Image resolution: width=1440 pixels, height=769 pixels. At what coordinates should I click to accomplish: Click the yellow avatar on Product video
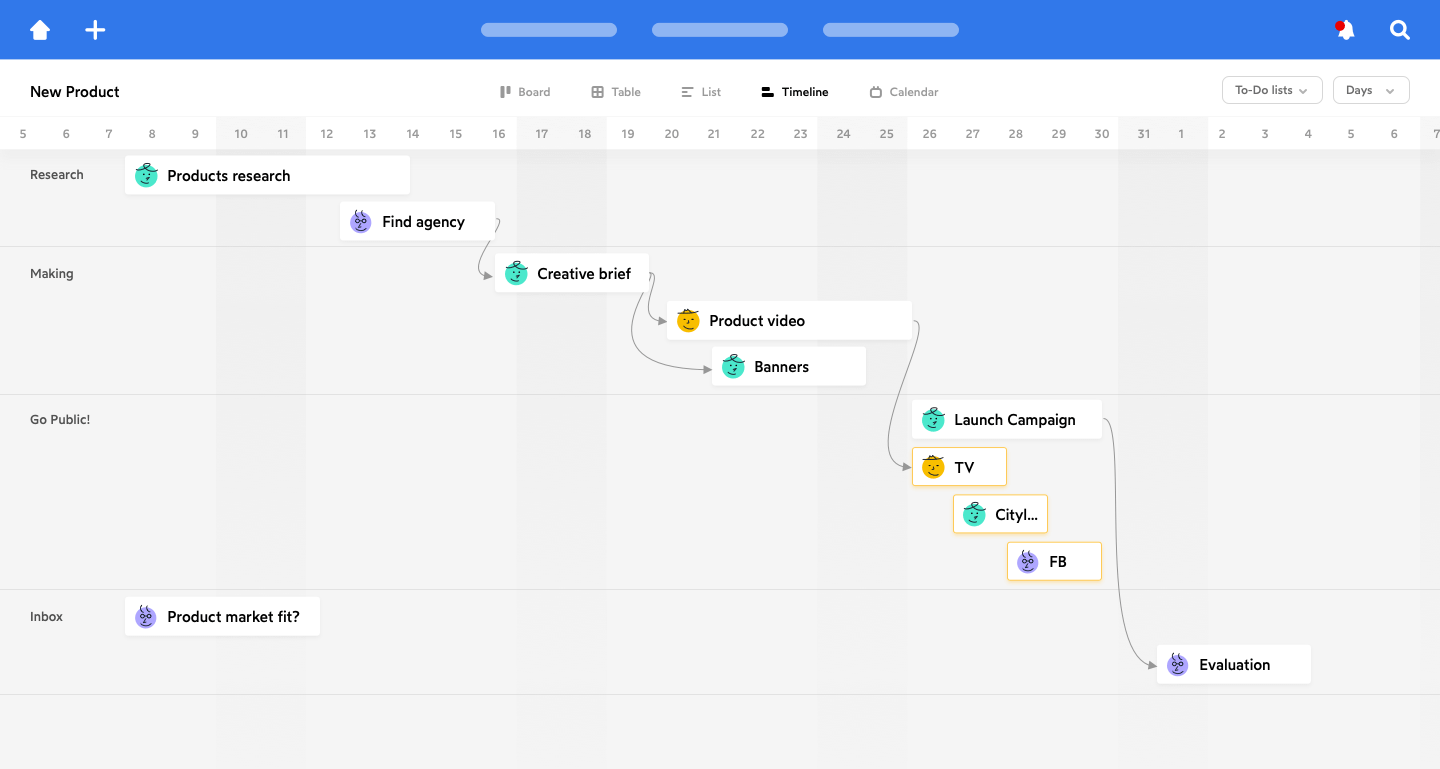tap(688, 321)
